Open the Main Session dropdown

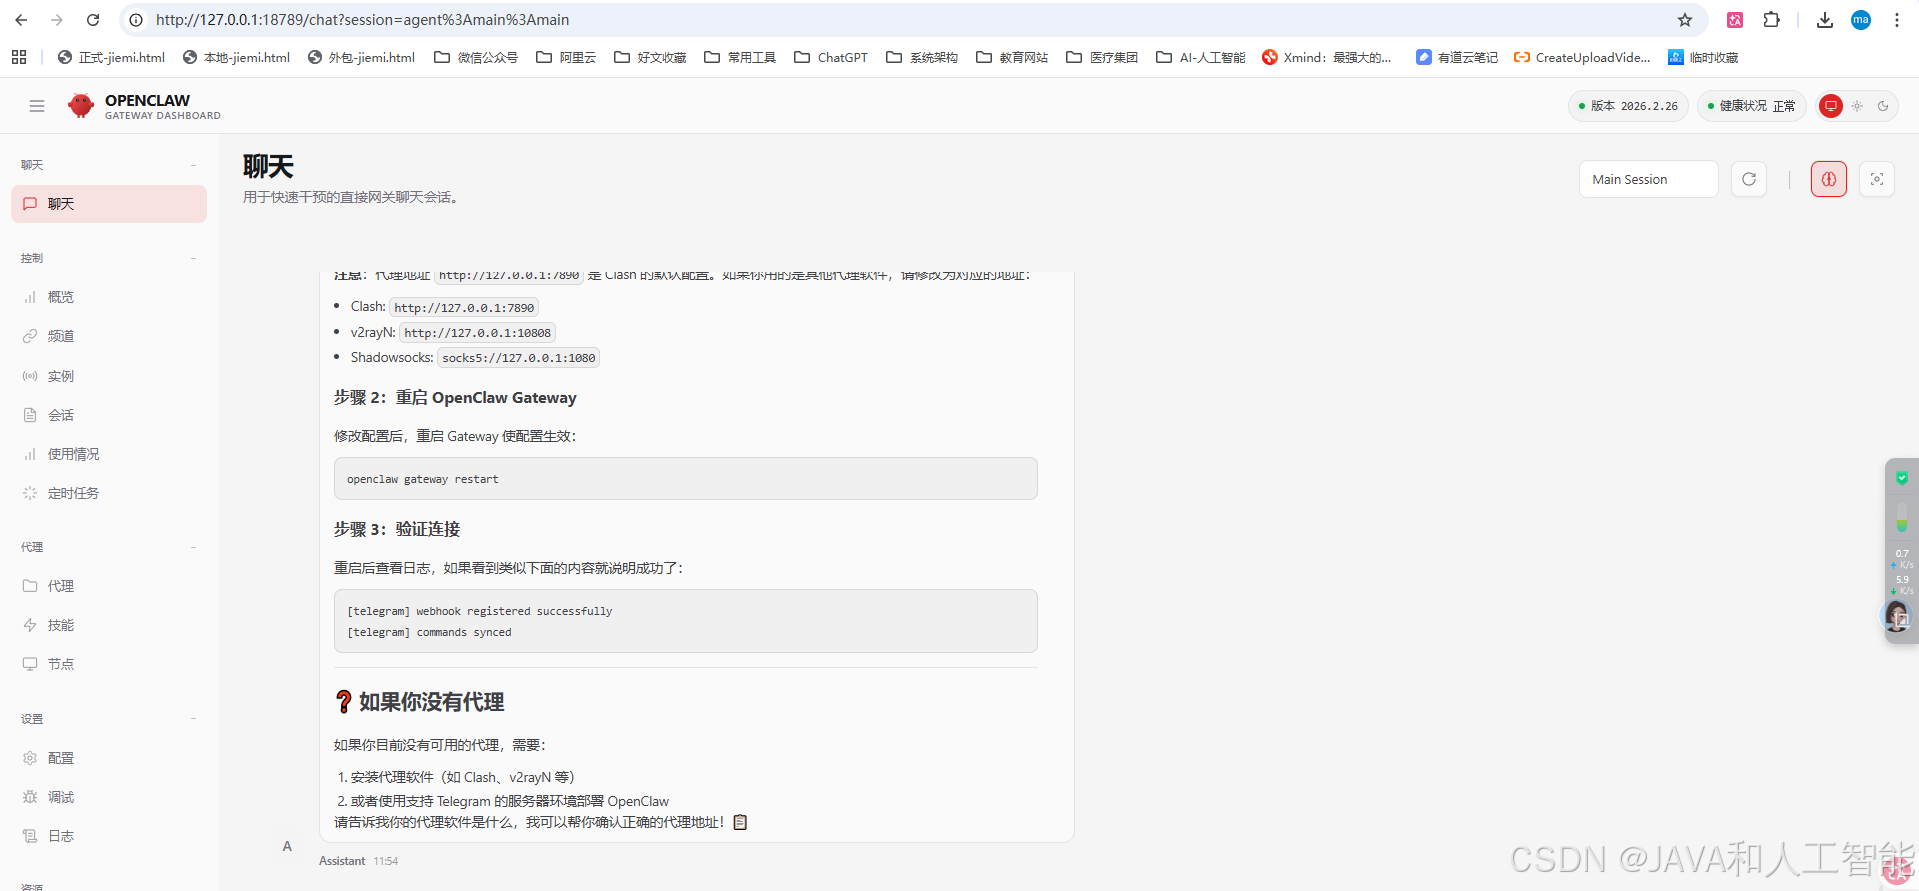1648,179
